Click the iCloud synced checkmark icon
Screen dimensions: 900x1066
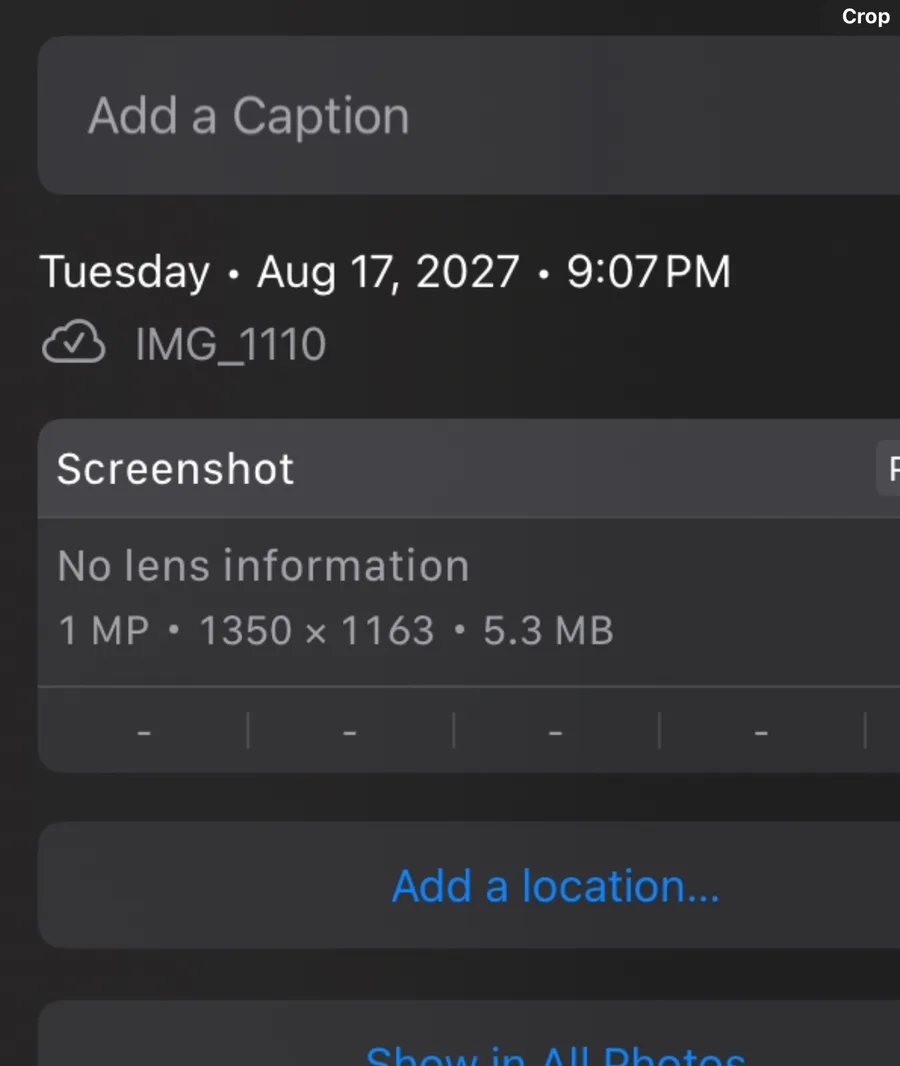click(x=73, y=345)
